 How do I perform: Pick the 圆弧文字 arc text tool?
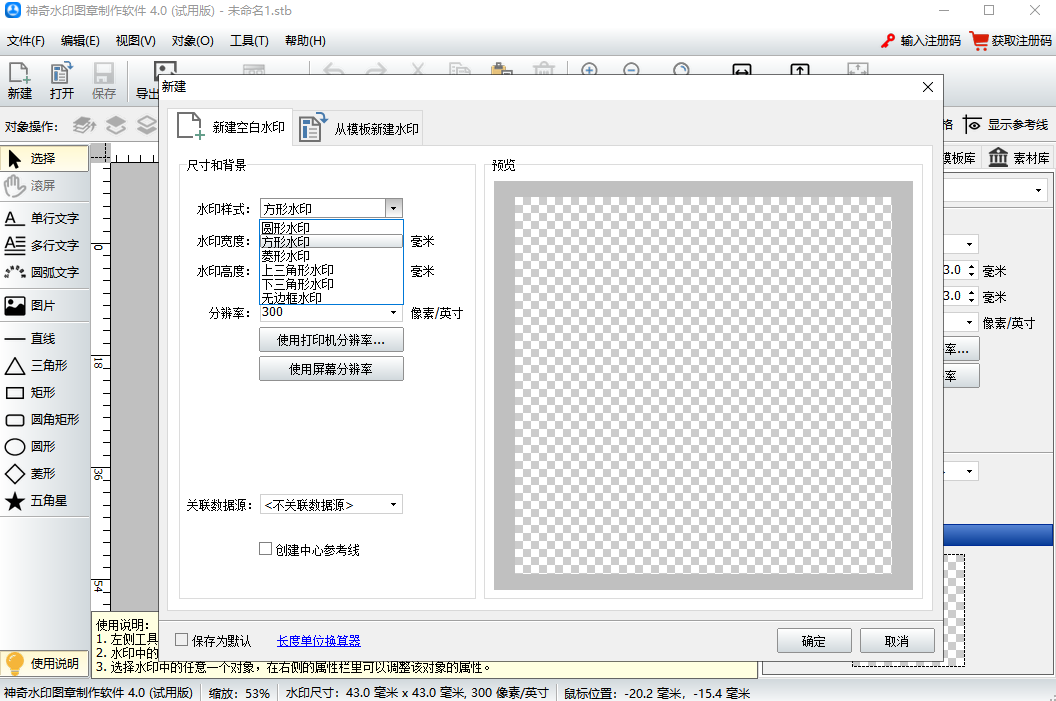pos(44,272)
